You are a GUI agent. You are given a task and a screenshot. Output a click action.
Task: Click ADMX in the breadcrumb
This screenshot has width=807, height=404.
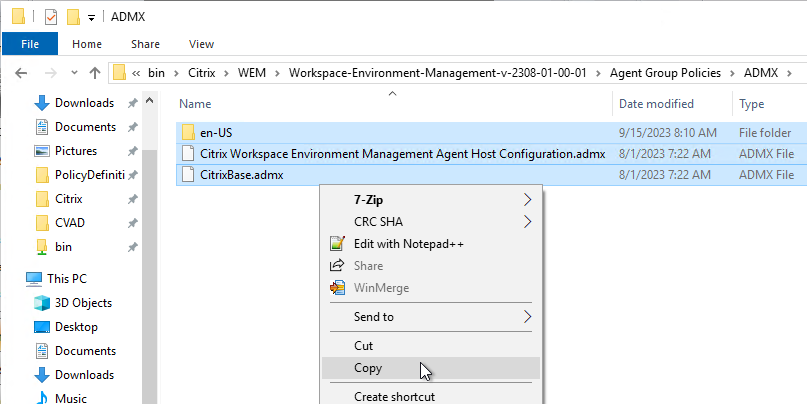[761, 73]
